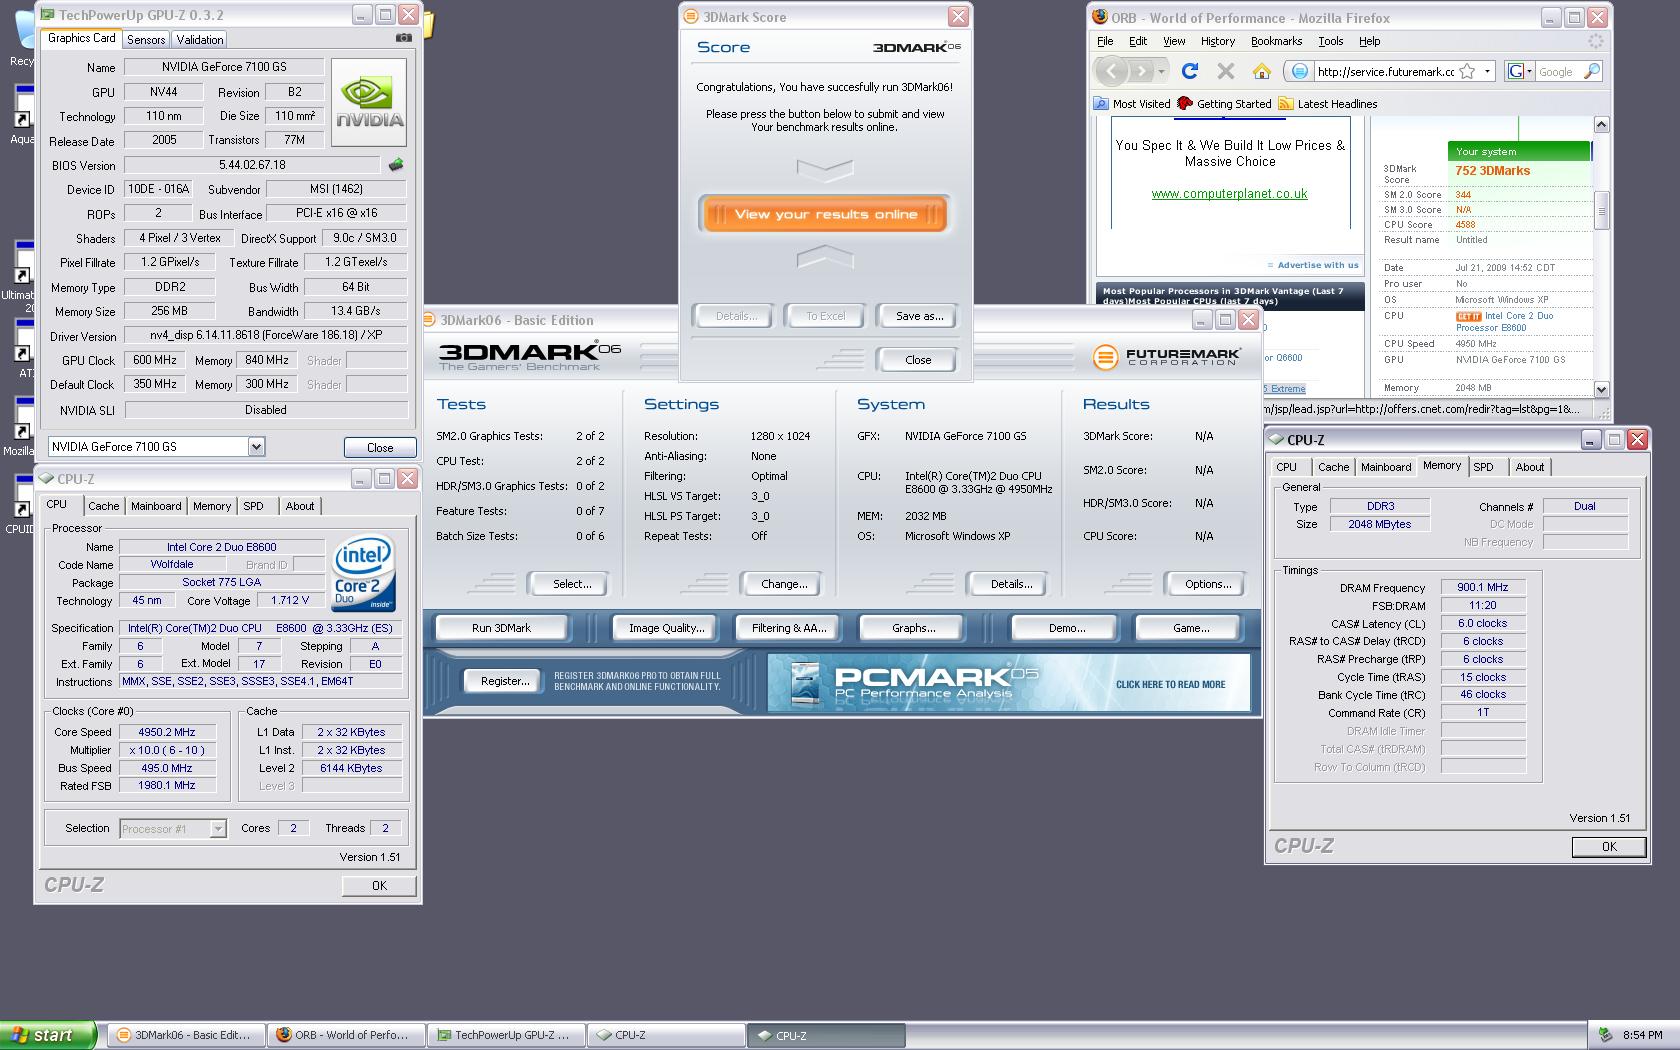Open search engine selector dropdown
The image size is (1680, 1050).
[x=1519, y=71]
